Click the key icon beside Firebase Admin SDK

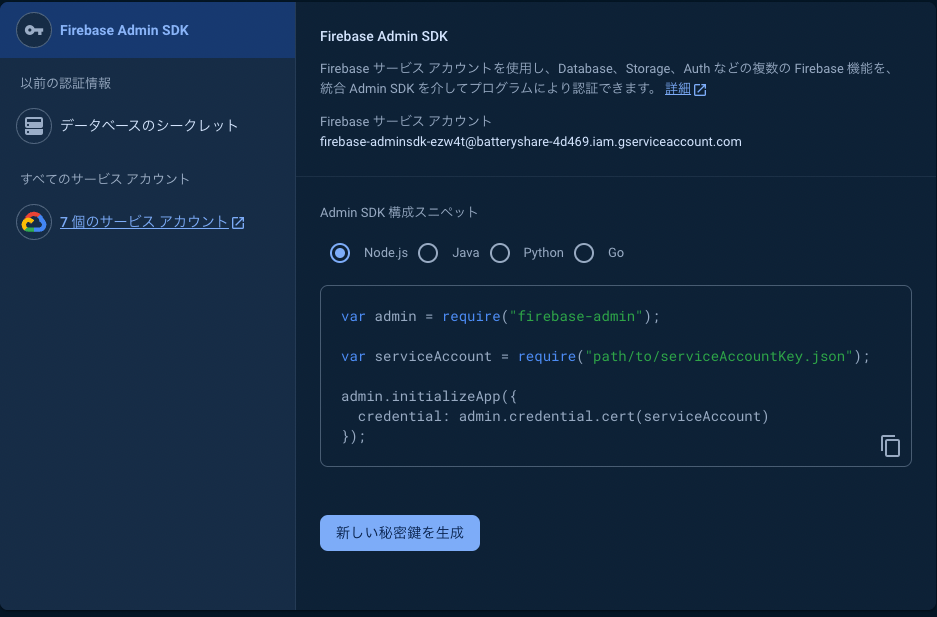(x=34, y=30)
